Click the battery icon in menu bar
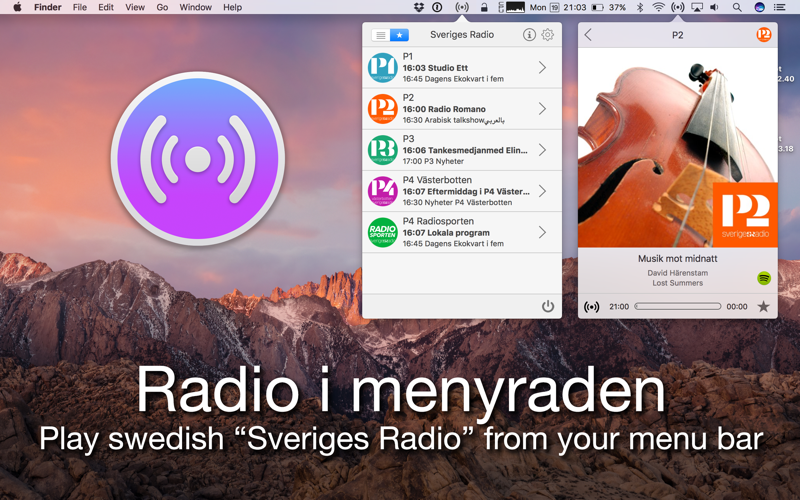 (597, 7)
